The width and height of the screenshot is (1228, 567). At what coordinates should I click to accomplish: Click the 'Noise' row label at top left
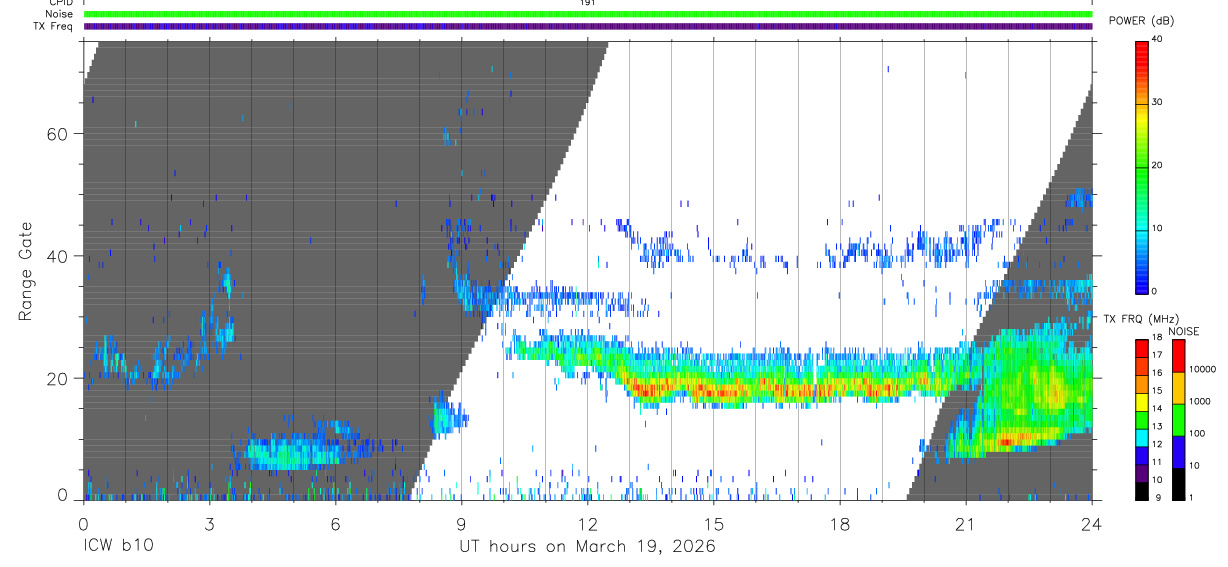[60, 14]
